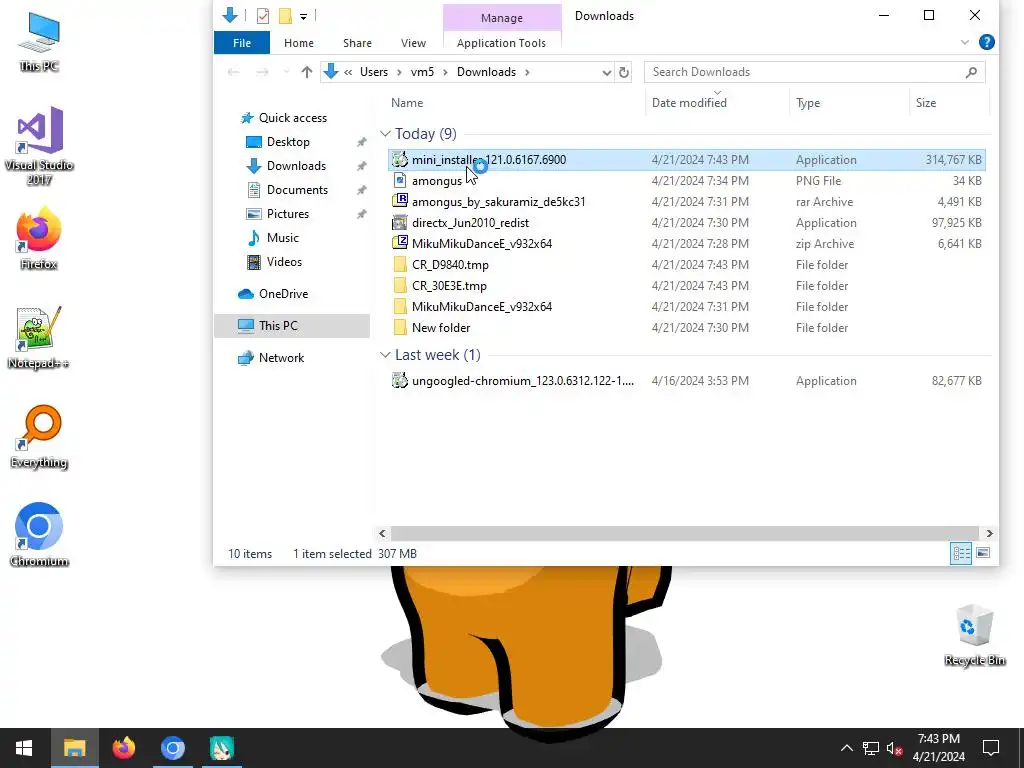Viewport: 1024px width, 768px height.
Task: Open address bar history dropdown
Action: 607,72
